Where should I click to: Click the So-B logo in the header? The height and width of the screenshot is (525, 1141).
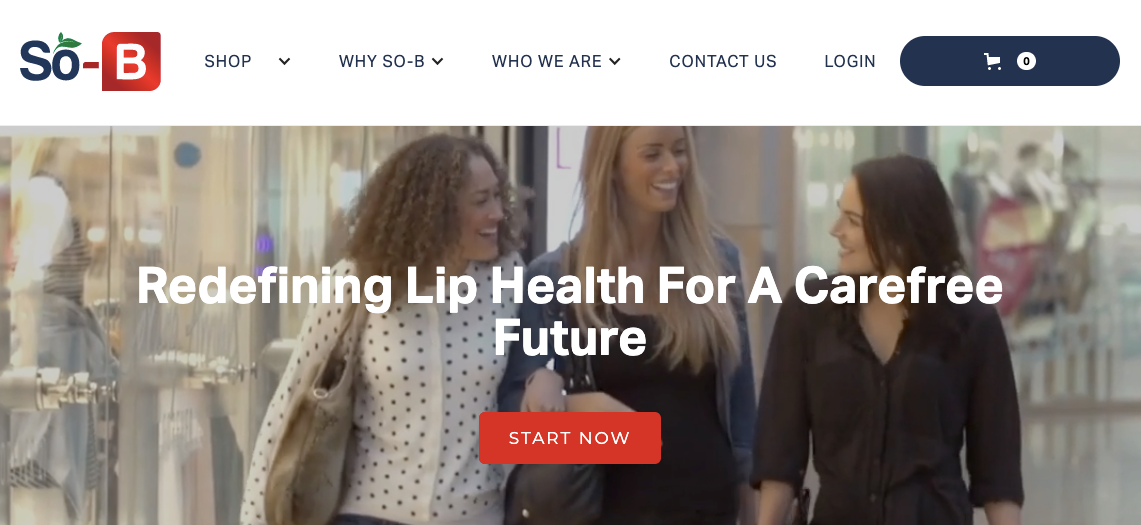(x=90, y=61)
